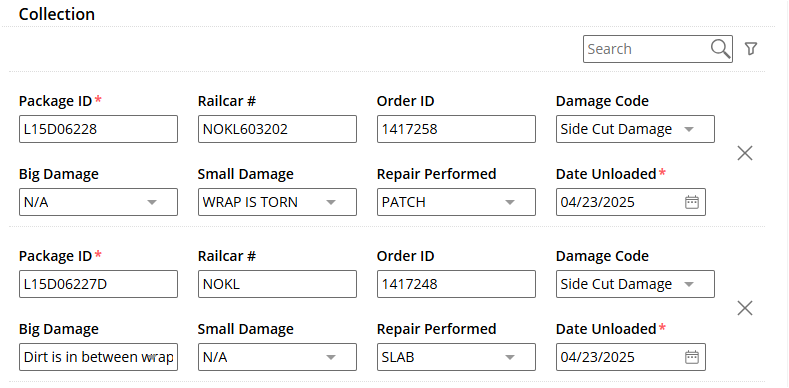
Task: Click the magnifying glass search icon
Action: pyautogui.click(x=721, y=49)
